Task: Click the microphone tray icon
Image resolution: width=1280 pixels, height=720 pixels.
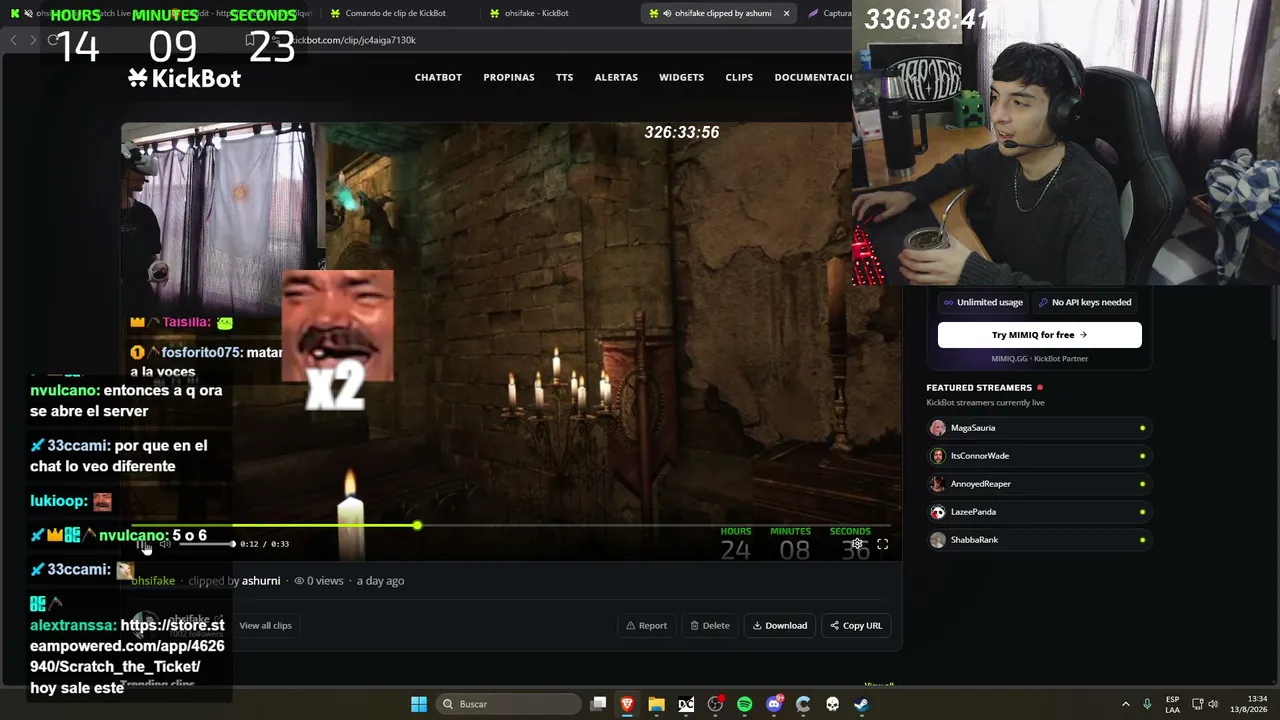Action: click(1147, 704)
